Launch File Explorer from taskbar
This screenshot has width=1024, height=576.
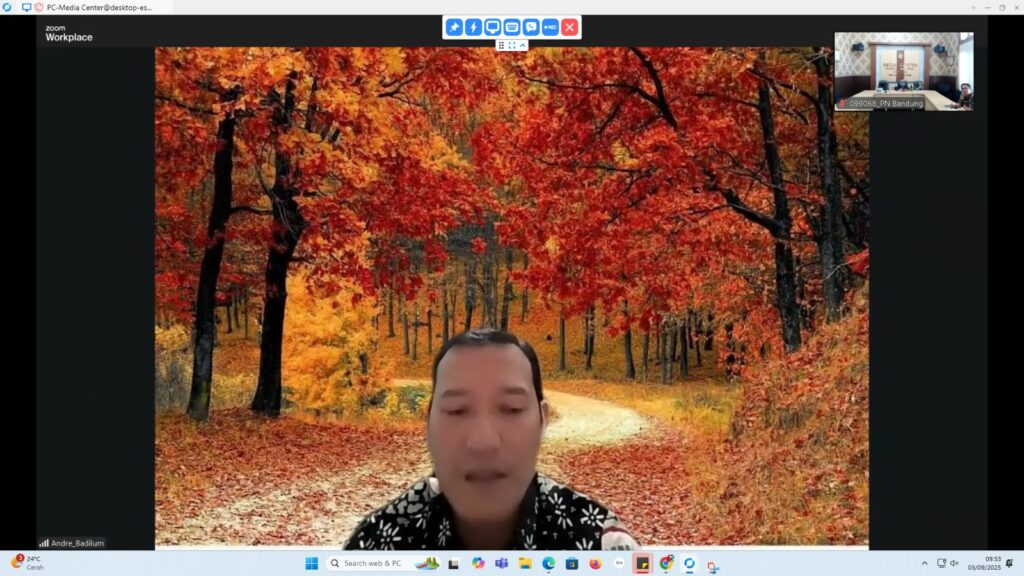[x=525, y=563]
